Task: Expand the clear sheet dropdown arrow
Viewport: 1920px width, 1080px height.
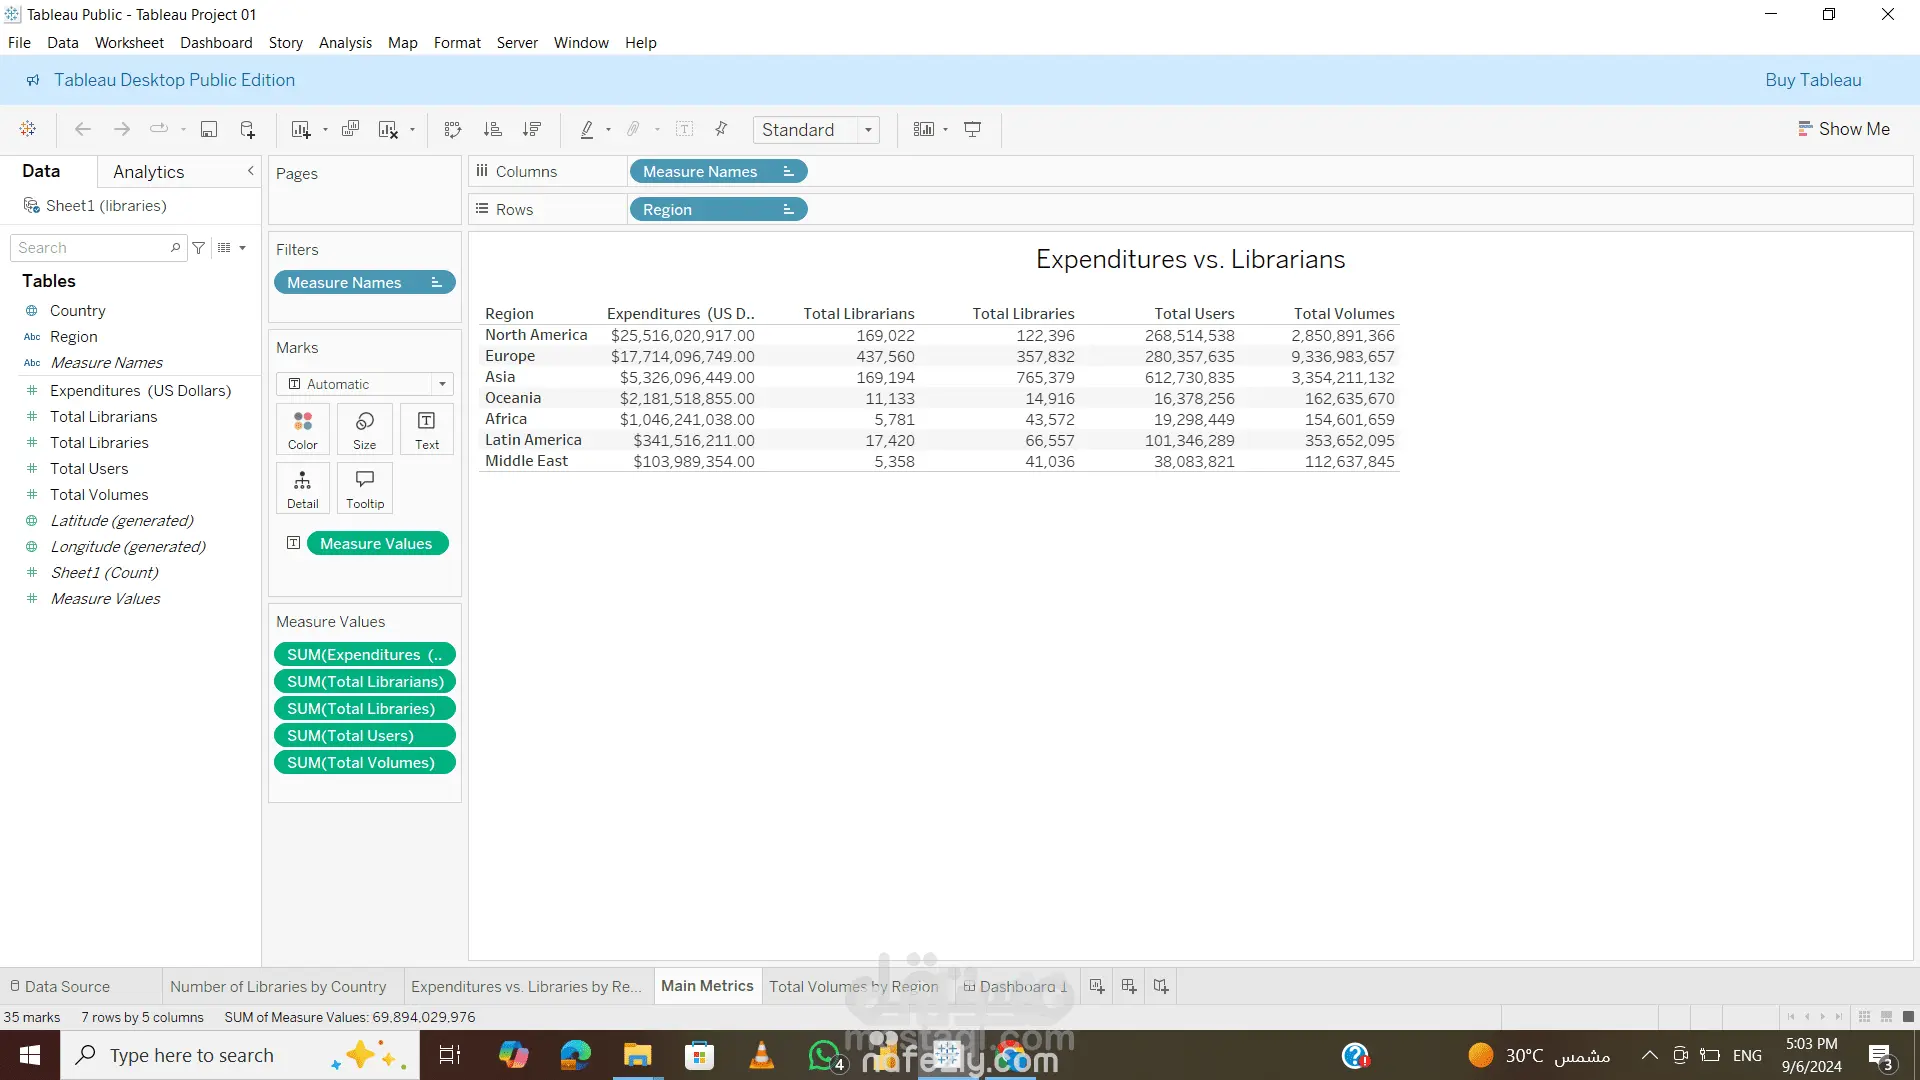Action: 412,130
